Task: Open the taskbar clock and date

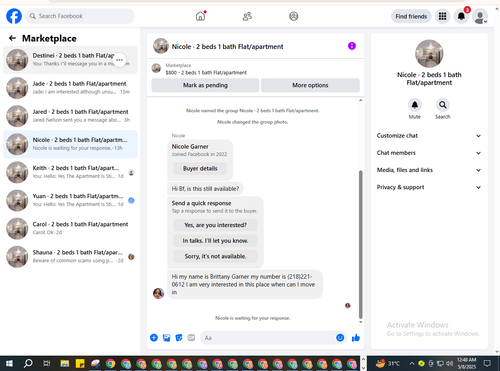Action: point(467,363)
